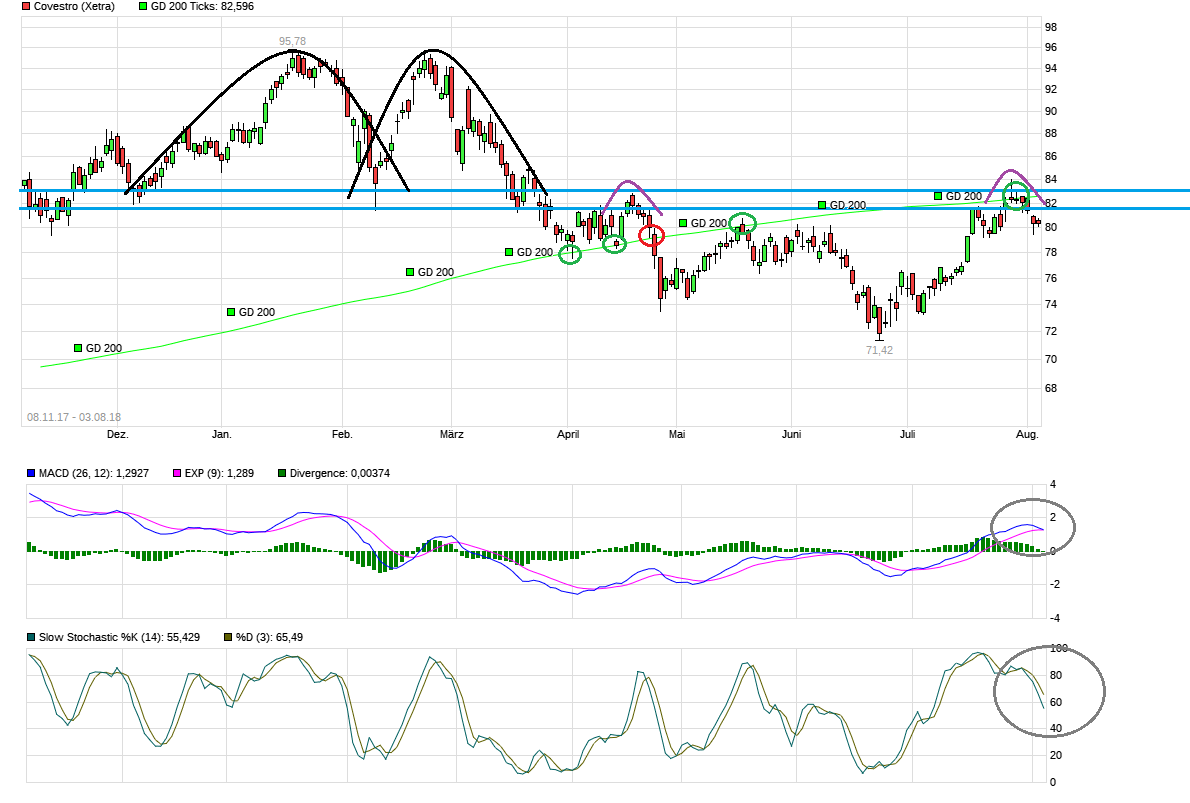
Task: Click the gray ellipse on the MACD panel
Action: click(x=1033, y=525)
